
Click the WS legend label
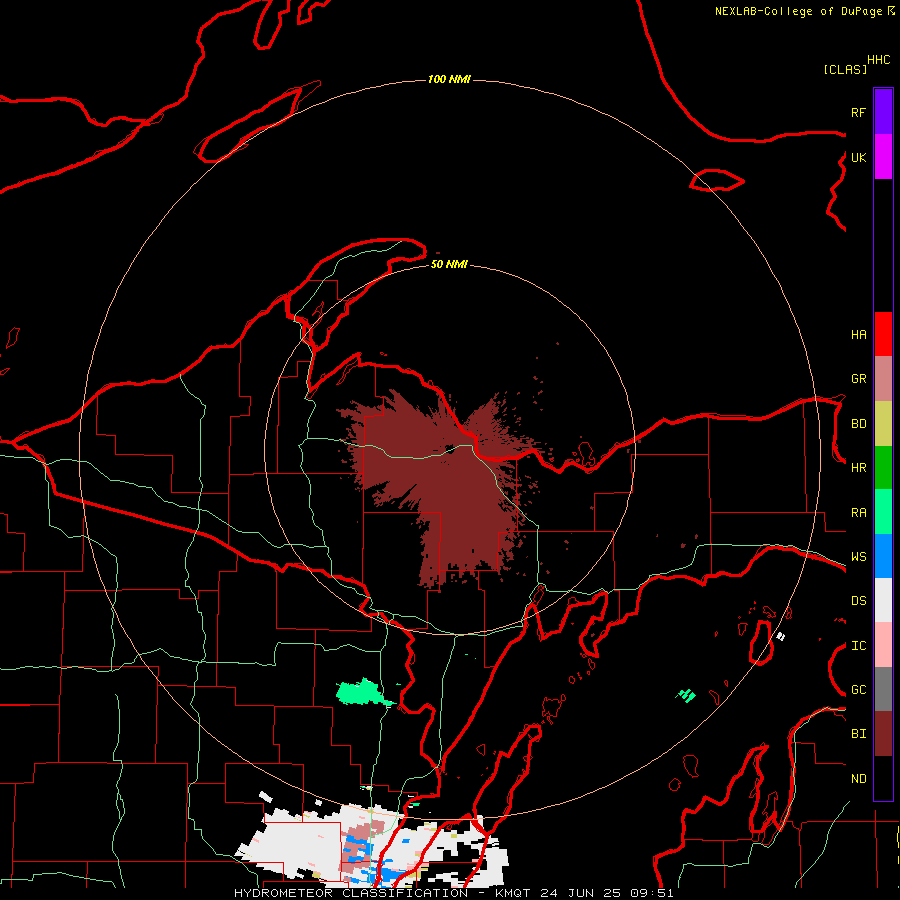[x=859, y=556]
